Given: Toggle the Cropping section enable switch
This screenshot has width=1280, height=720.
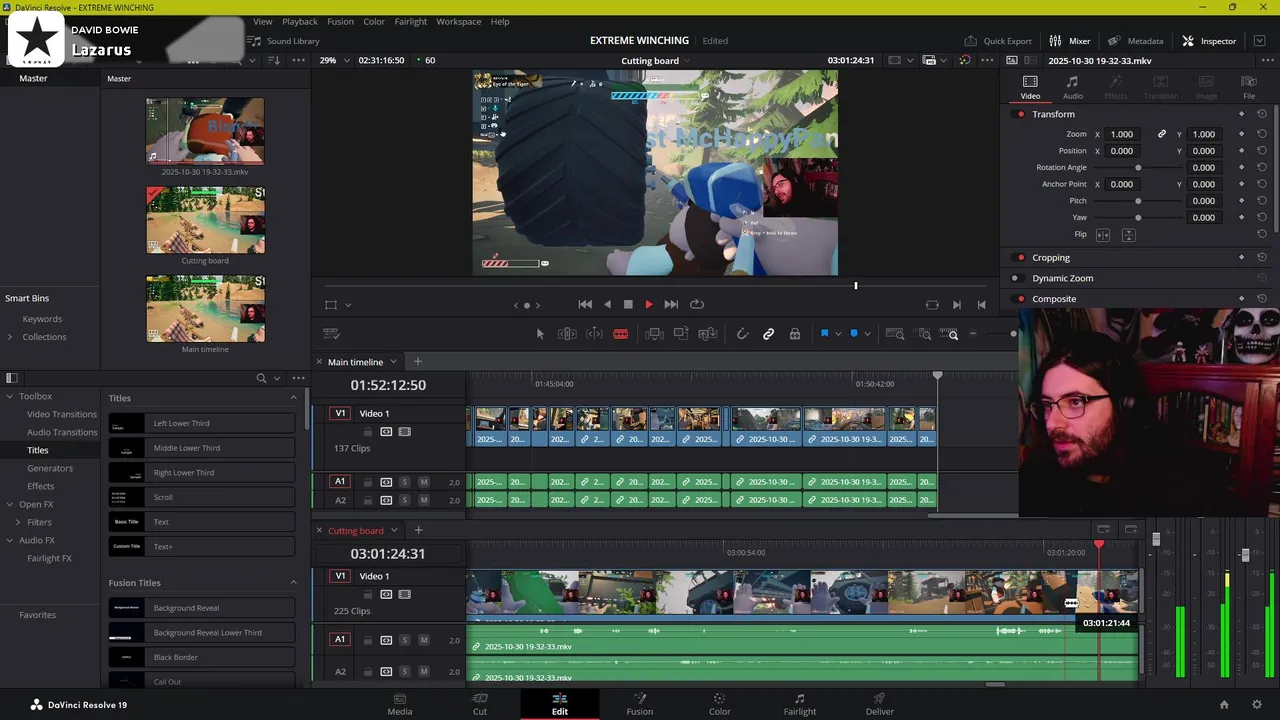Looking at the screenshot, I should [1020, 258].
